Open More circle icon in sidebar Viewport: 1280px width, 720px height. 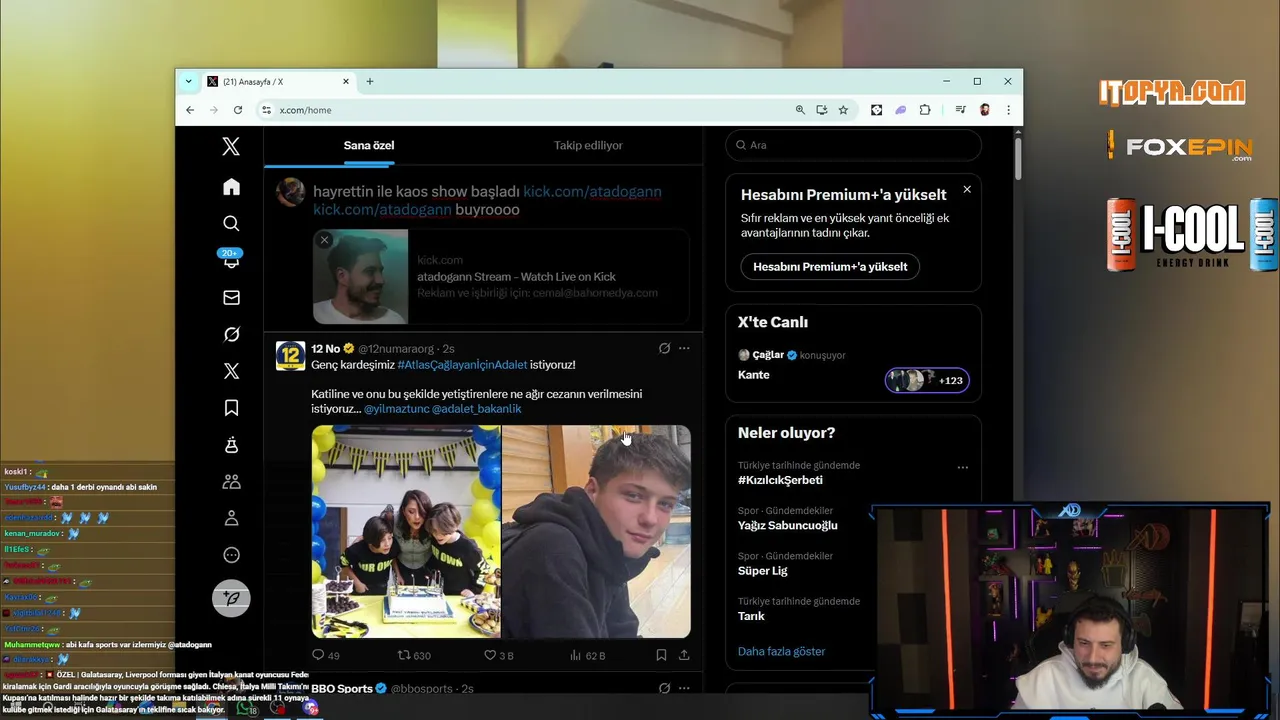(x=231, y=555)
